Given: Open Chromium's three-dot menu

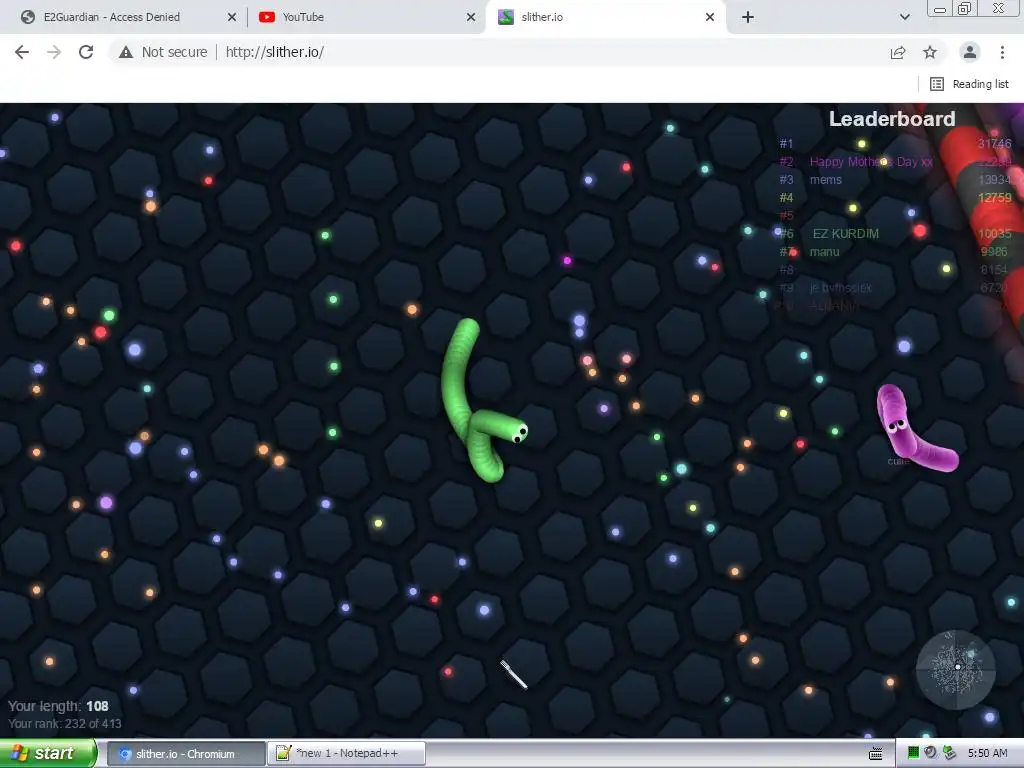Looking at the screenshot, I should (x=1002, y=52).
